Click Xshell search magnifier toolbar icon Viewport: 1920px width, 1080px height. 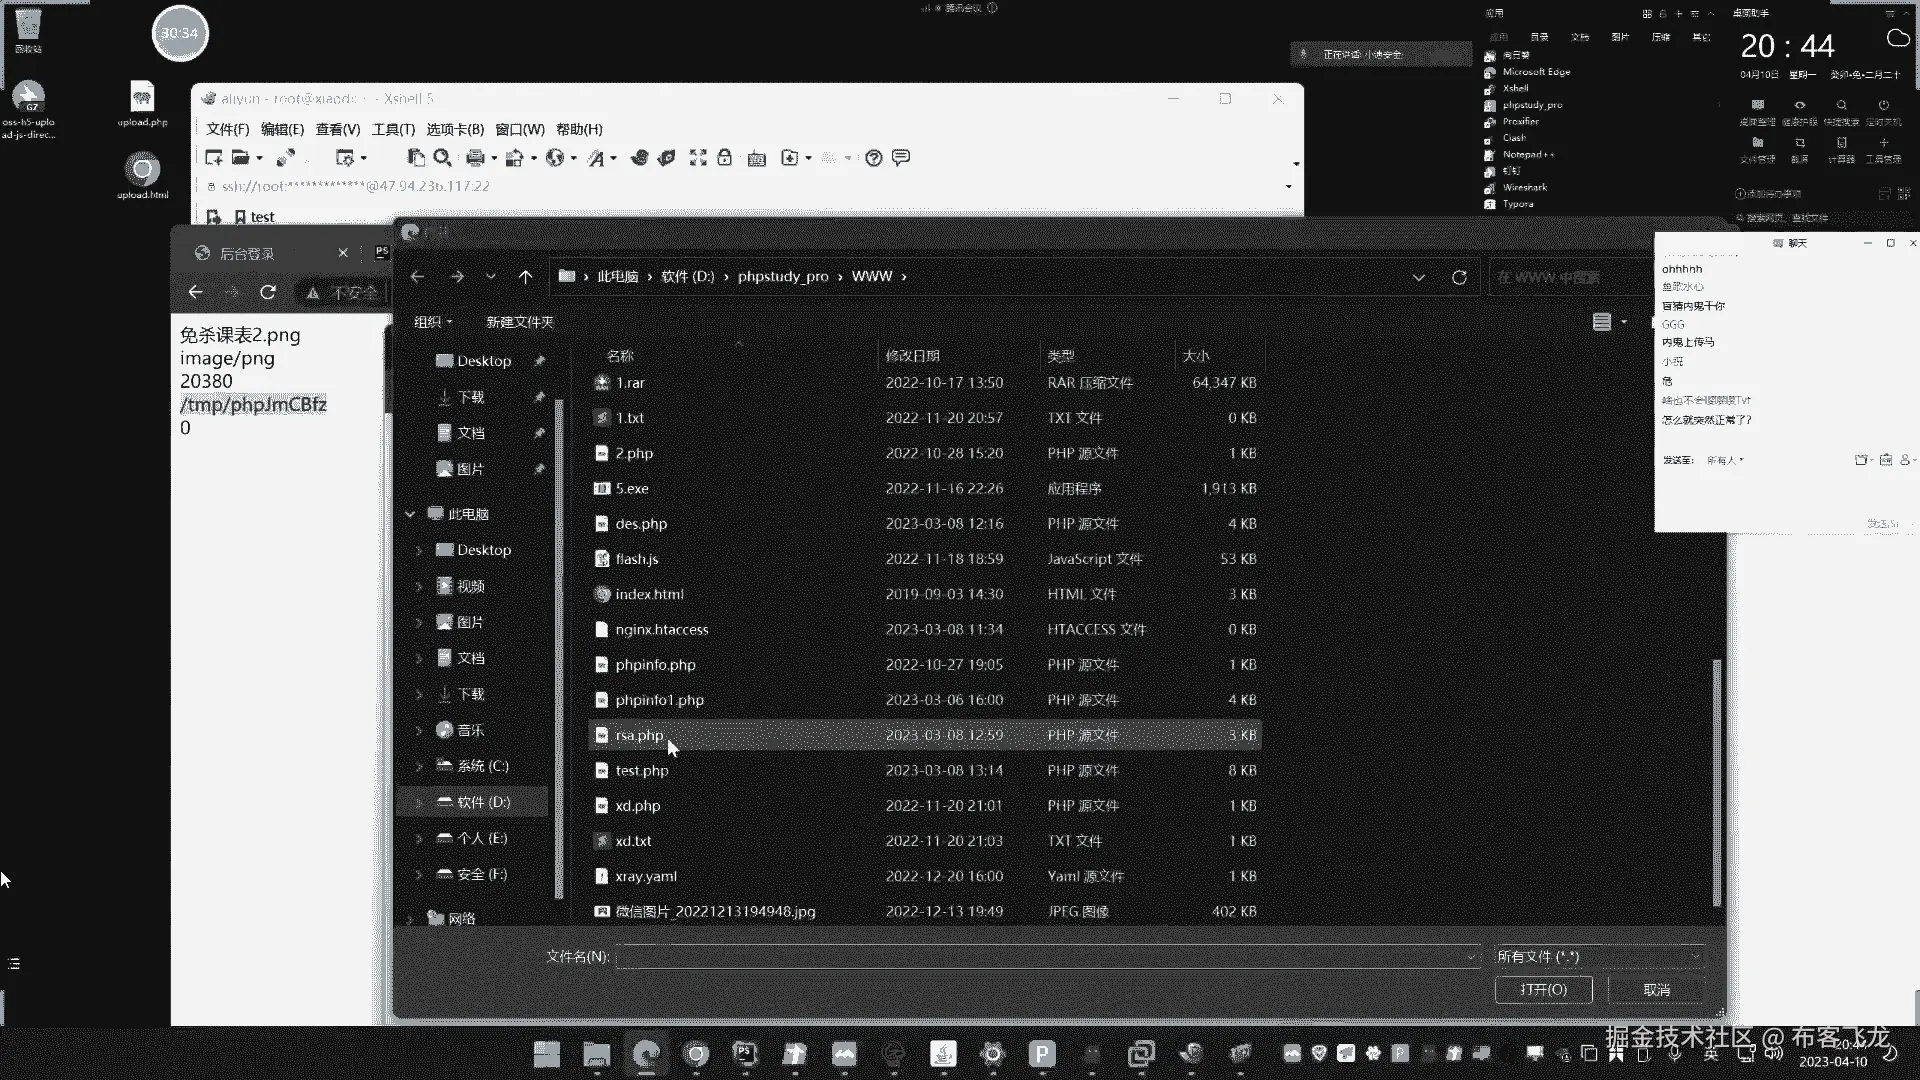442,158
